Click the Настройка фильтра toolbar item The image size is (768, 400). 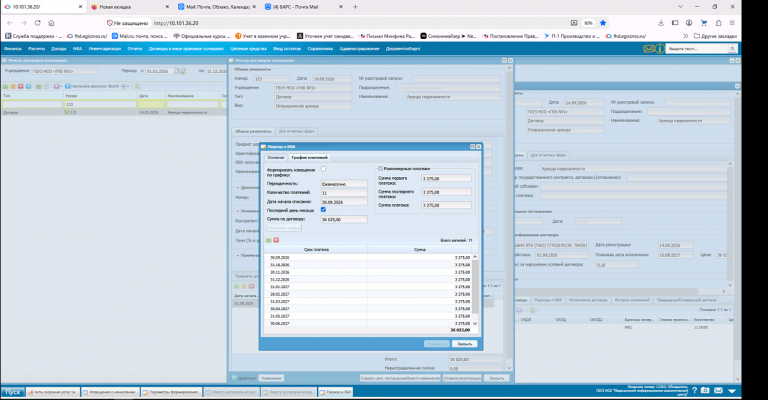[x=92, y=86]
